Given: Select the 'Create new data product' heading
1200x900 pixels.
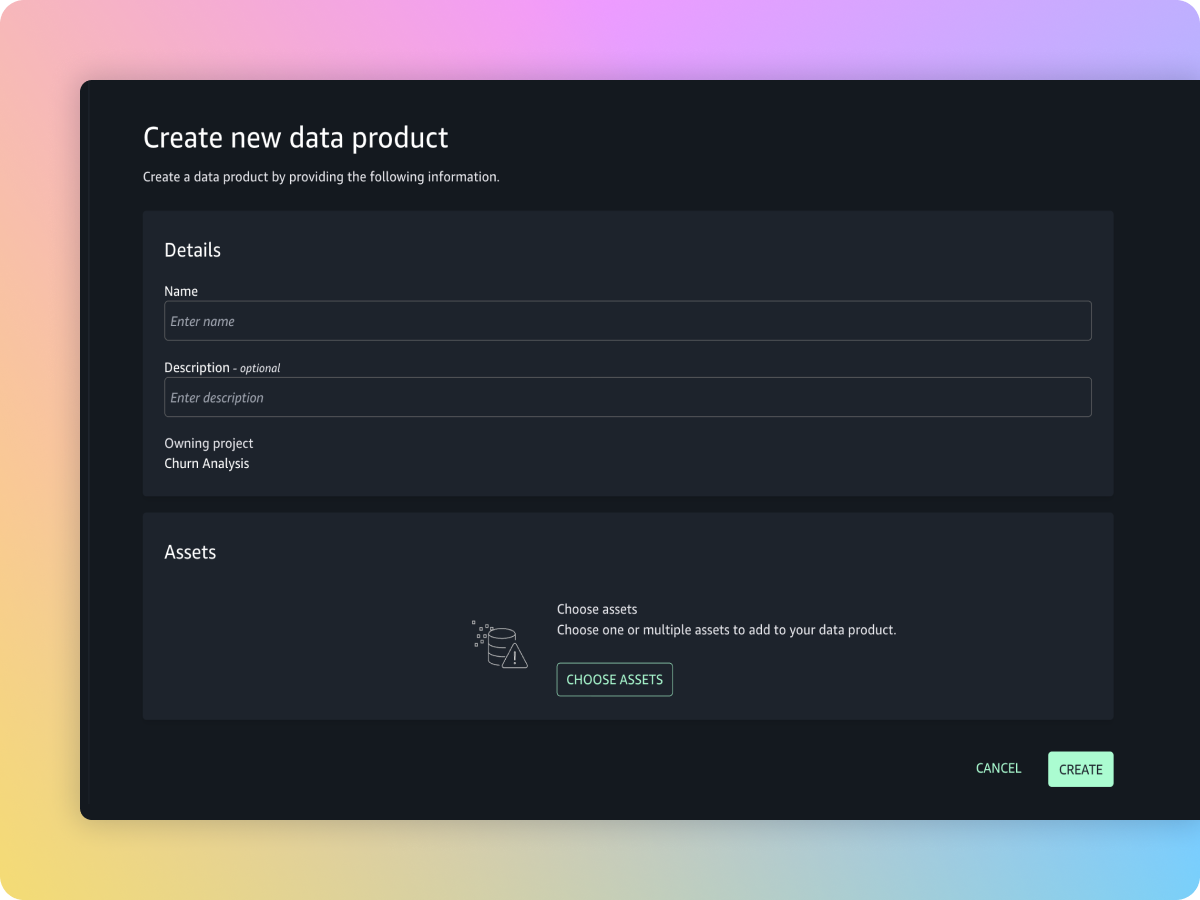Looking at the screenshot, I should [295, 137].
